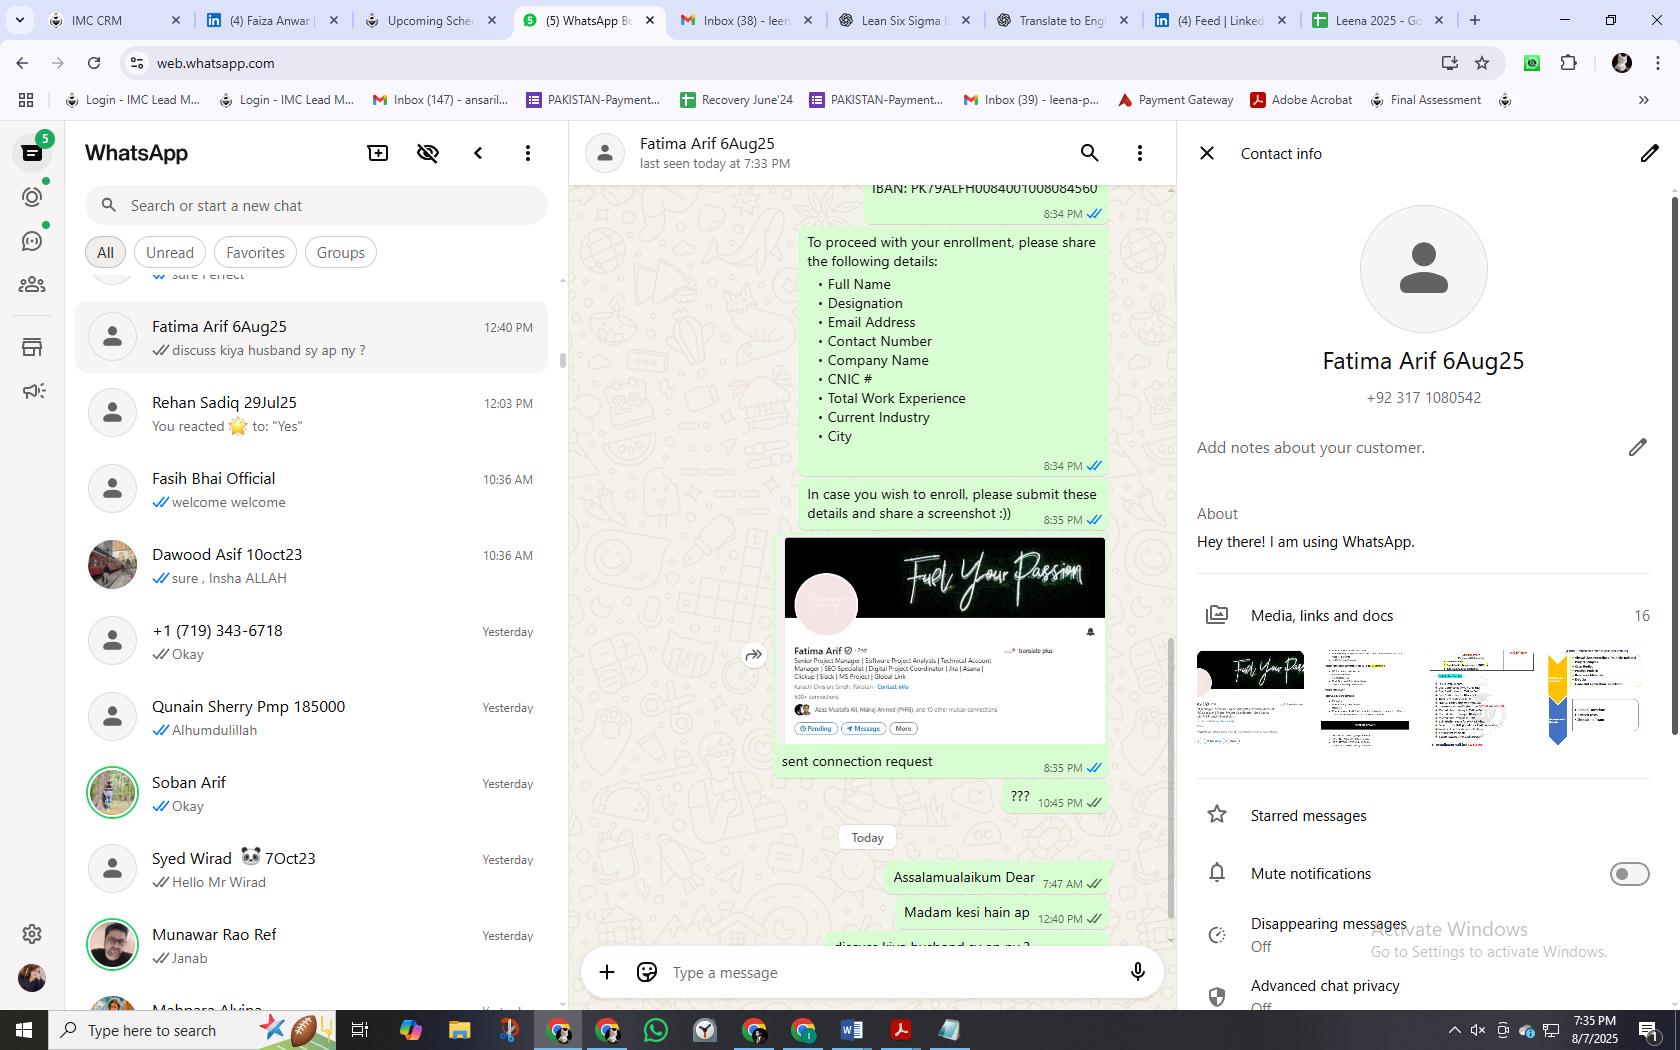1680x1050 pixels.
Task: Open new browser tab plus button
Action: pyautogui.click(x=1474, y=20)
